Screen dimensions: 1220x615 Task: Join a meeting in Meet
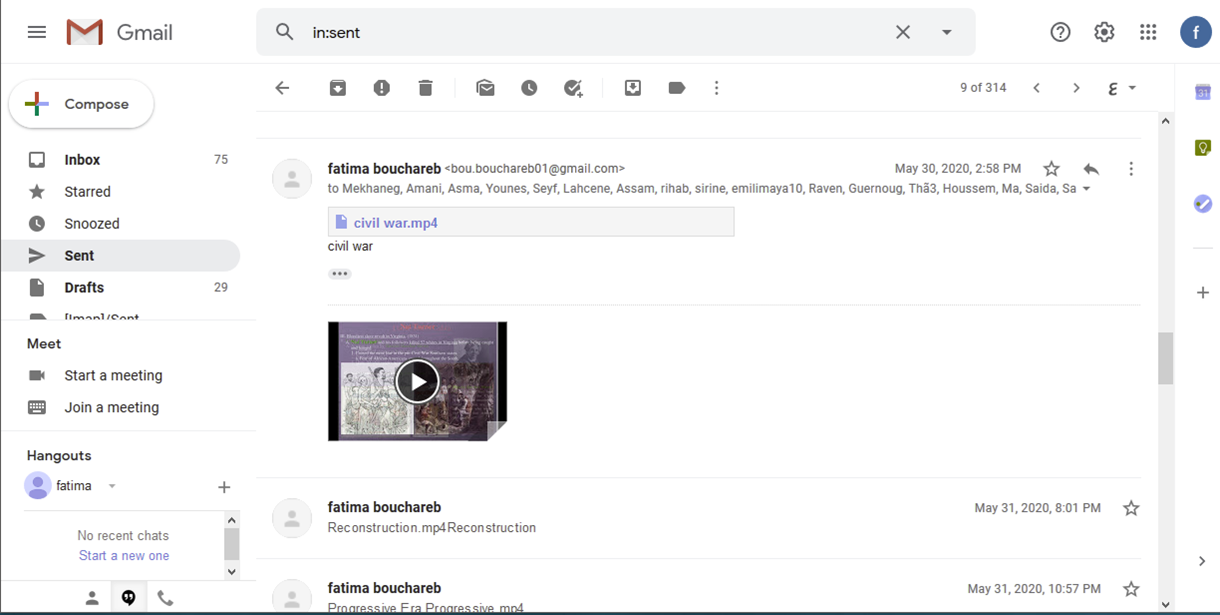[111, 408]
